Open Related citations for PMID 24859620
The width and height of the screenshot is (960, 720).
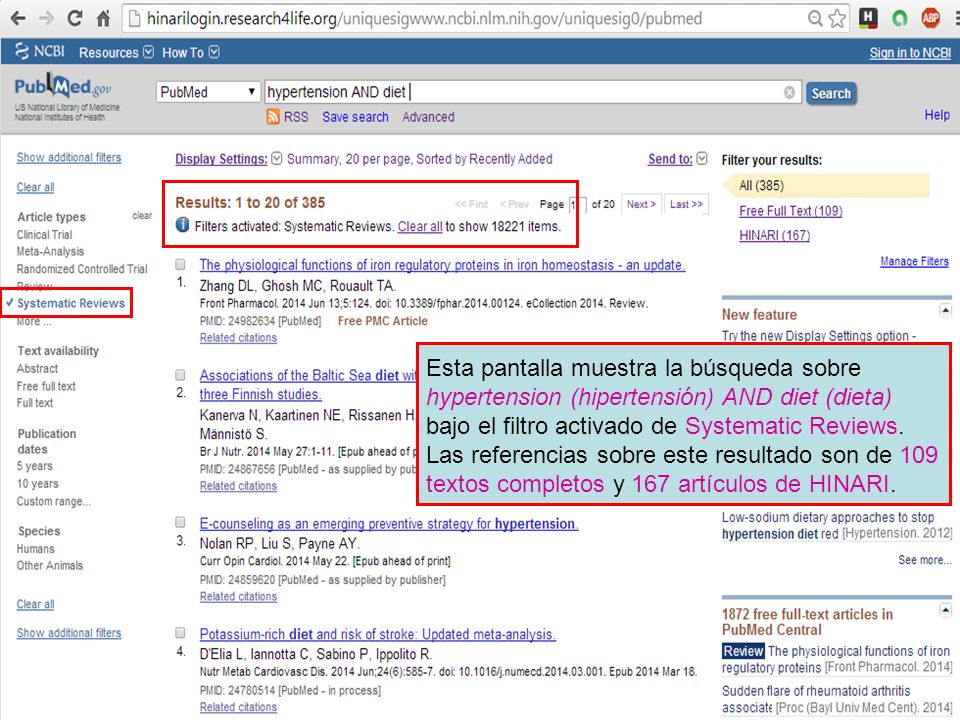[x=238, y=596]
